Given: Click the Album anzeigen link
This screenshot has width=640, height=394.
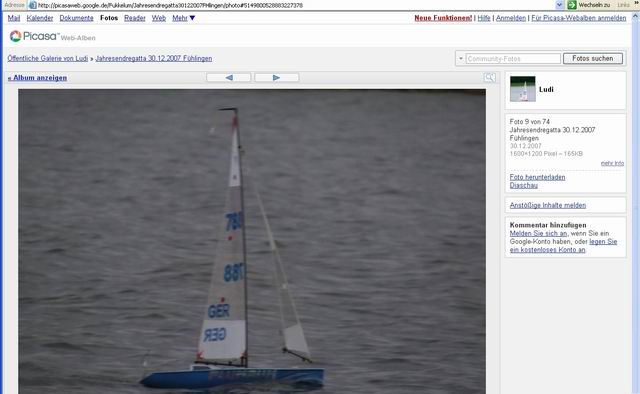Looking at the screenshot, I should (x=37, y=78).
